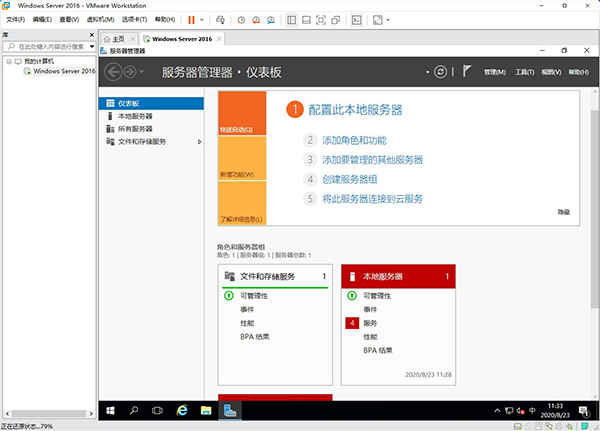The width and height of the screenshot is (600, 431).
Task: Click the VMware pause/suspend VM icon
Action: (x=191, y=19)
